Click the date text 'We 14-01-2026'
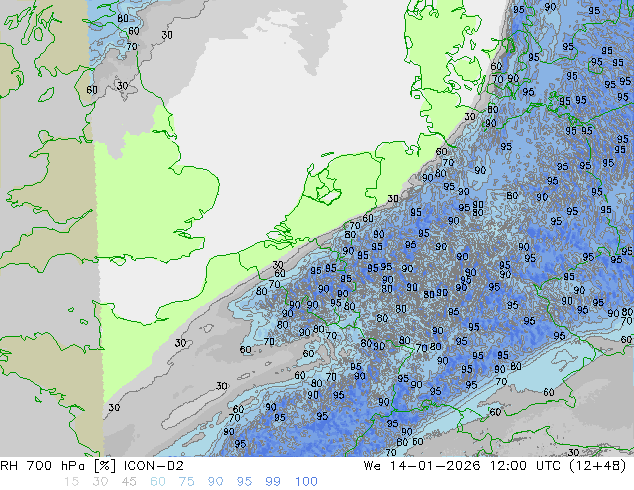 422,466
